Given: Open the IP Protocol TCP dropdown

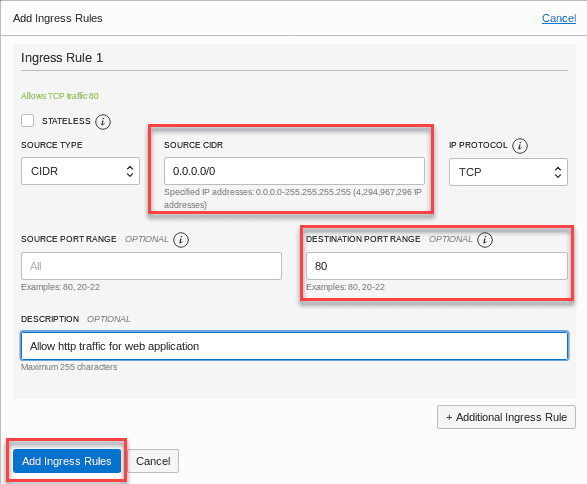Looking at the screenshot, I should click(508, 172).
